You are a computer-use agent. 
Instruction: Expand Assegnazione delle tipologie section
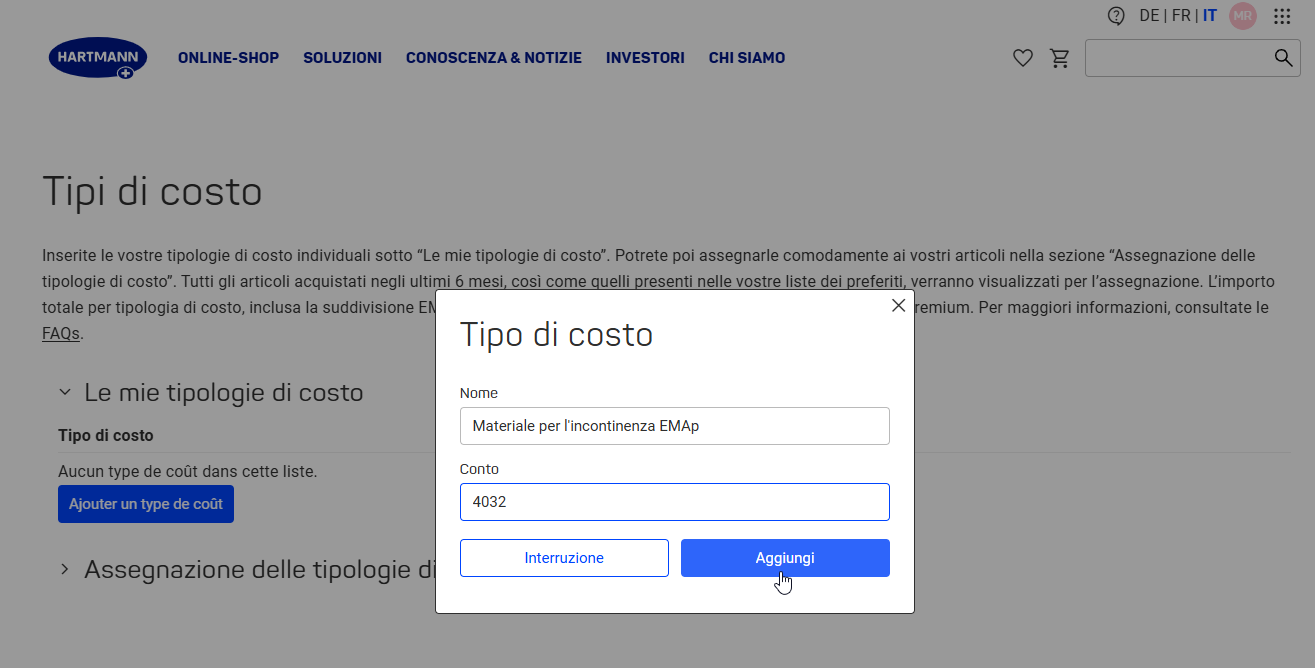click(65, 569)
